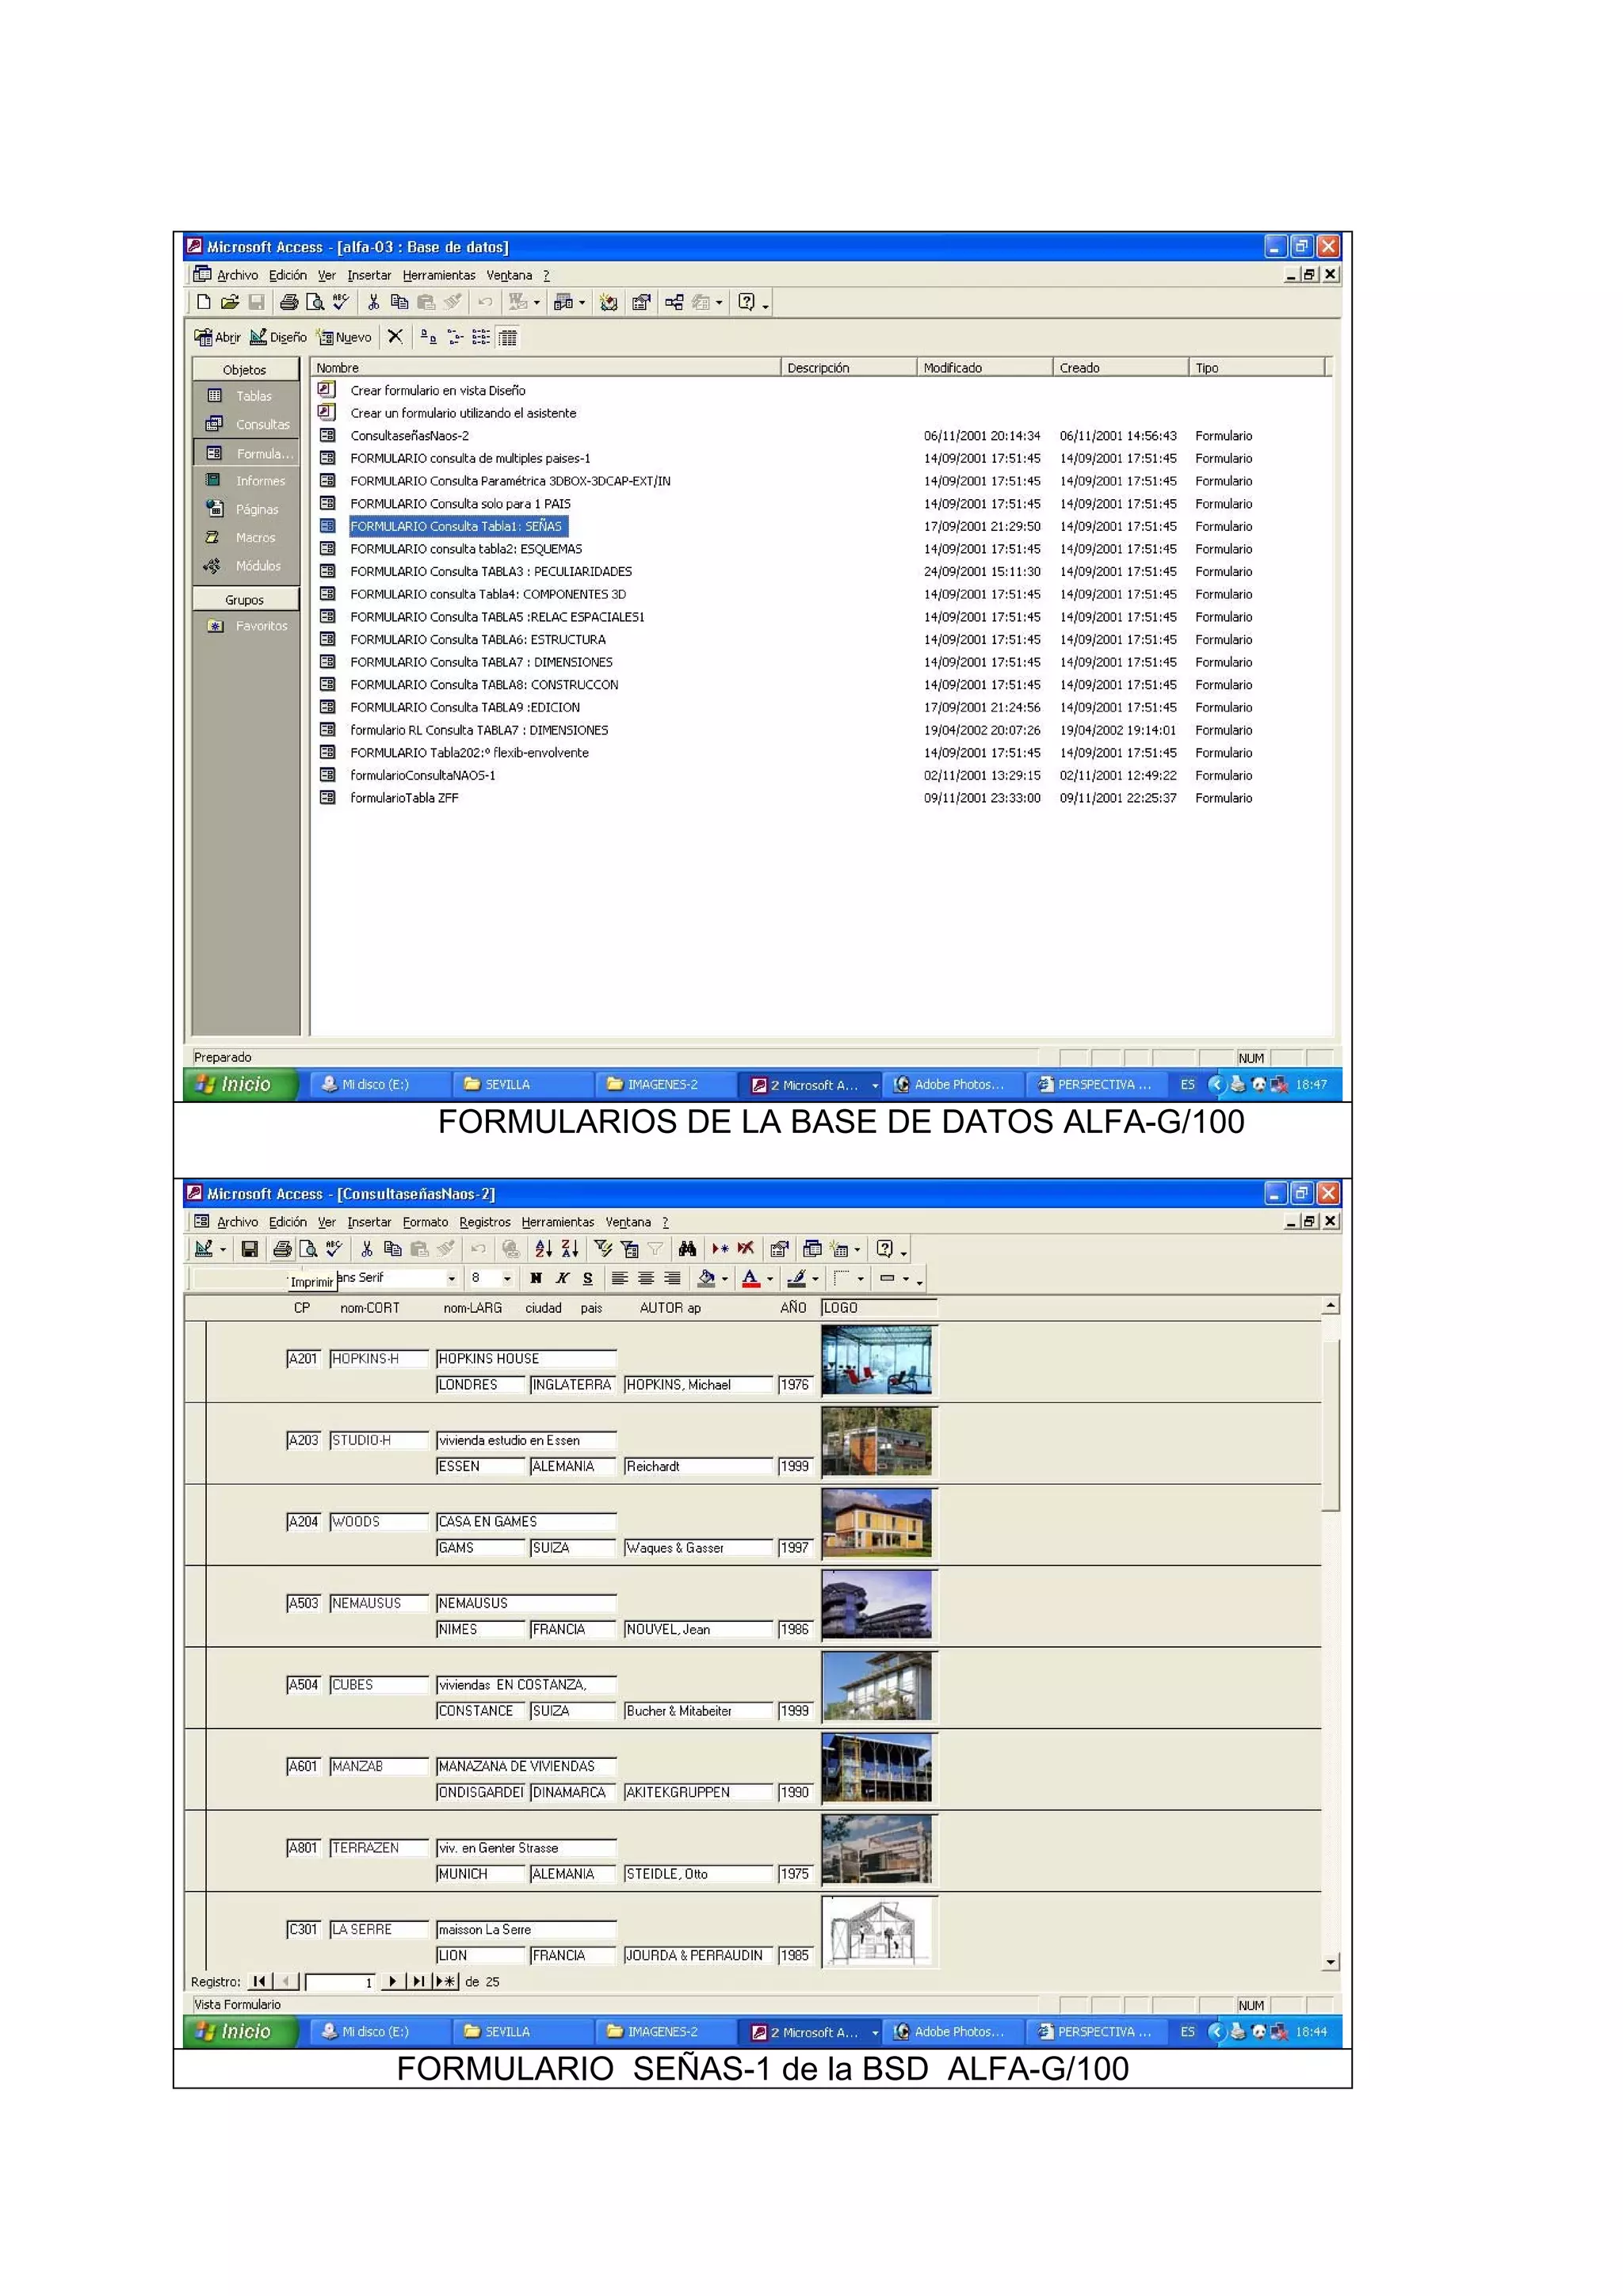Apply the red font color button

751,1278
